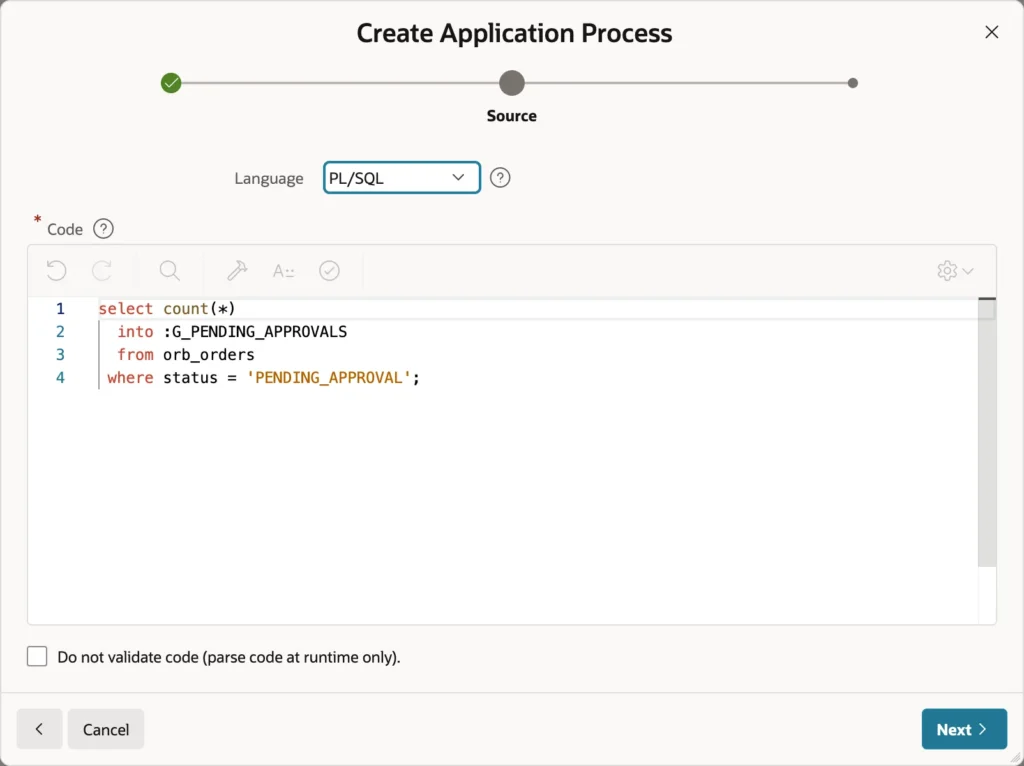This screenshot has height=766, width=1024.
Task: Enable Do not validate code checkbox
Action: click(37, 656)
